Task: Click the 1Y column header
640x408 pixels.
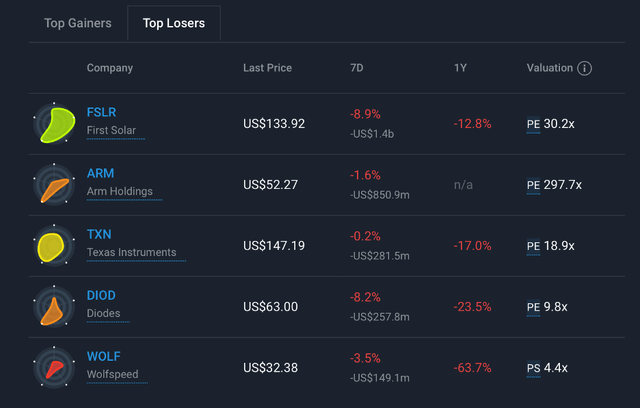Action: [461, 68]
